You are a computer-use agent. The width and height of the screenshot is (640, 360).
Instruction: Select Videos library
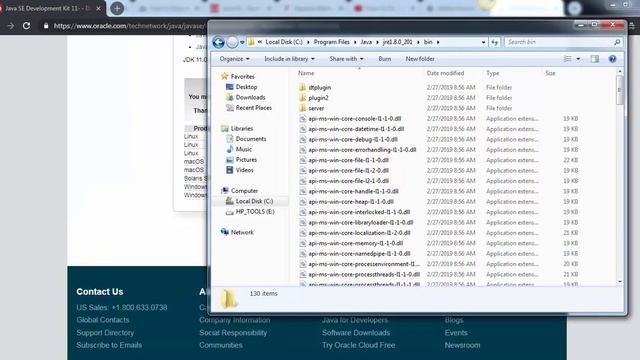[x=244, y=170]
